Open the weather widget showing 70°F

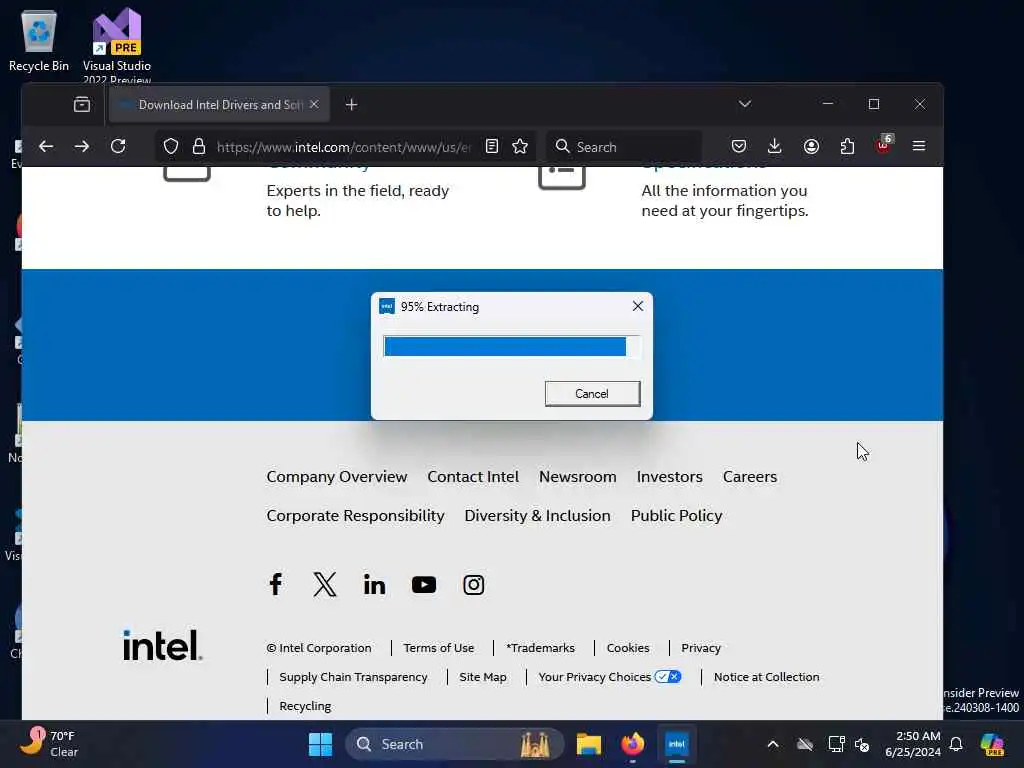(49, 744)
